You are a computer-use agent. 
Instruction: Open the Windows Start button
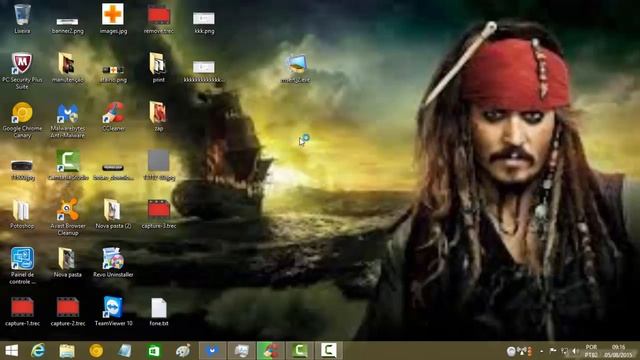(11, 351)
